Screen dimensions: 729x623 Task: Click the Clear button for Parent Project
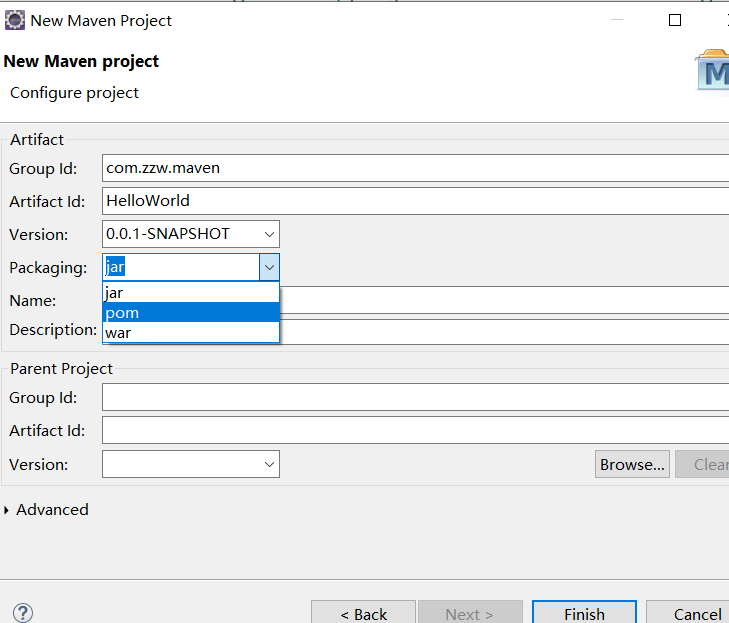click(x=702, y=464)
